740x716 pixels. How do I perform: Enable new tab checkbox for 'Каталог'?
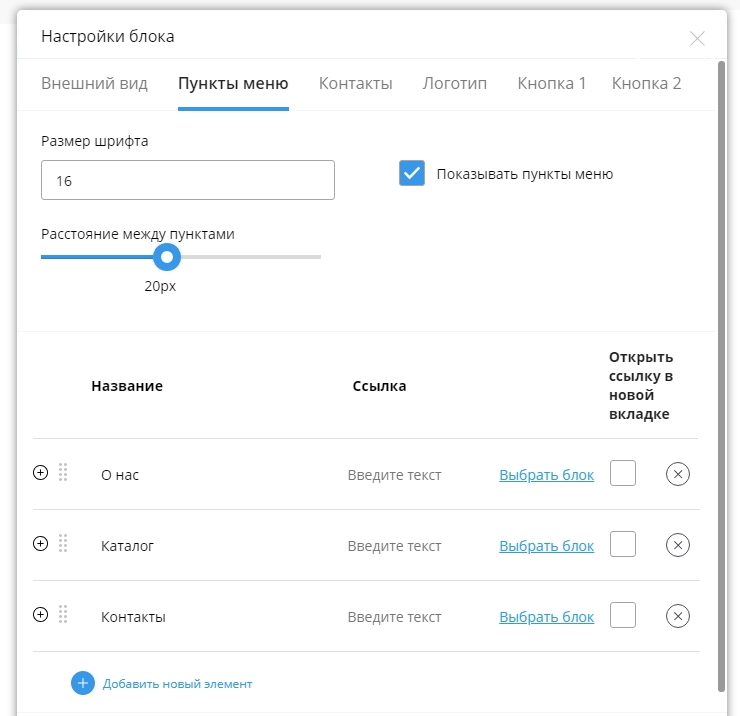623,544
